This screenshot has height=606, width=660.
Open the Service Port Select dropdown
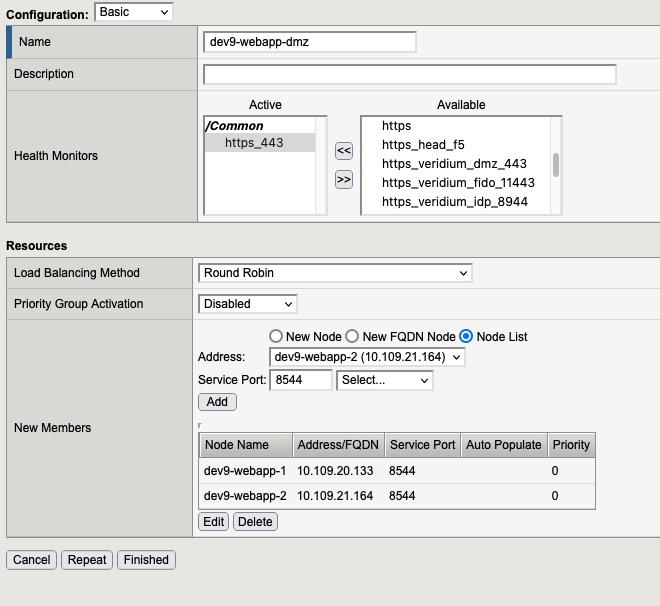point(385,380)
